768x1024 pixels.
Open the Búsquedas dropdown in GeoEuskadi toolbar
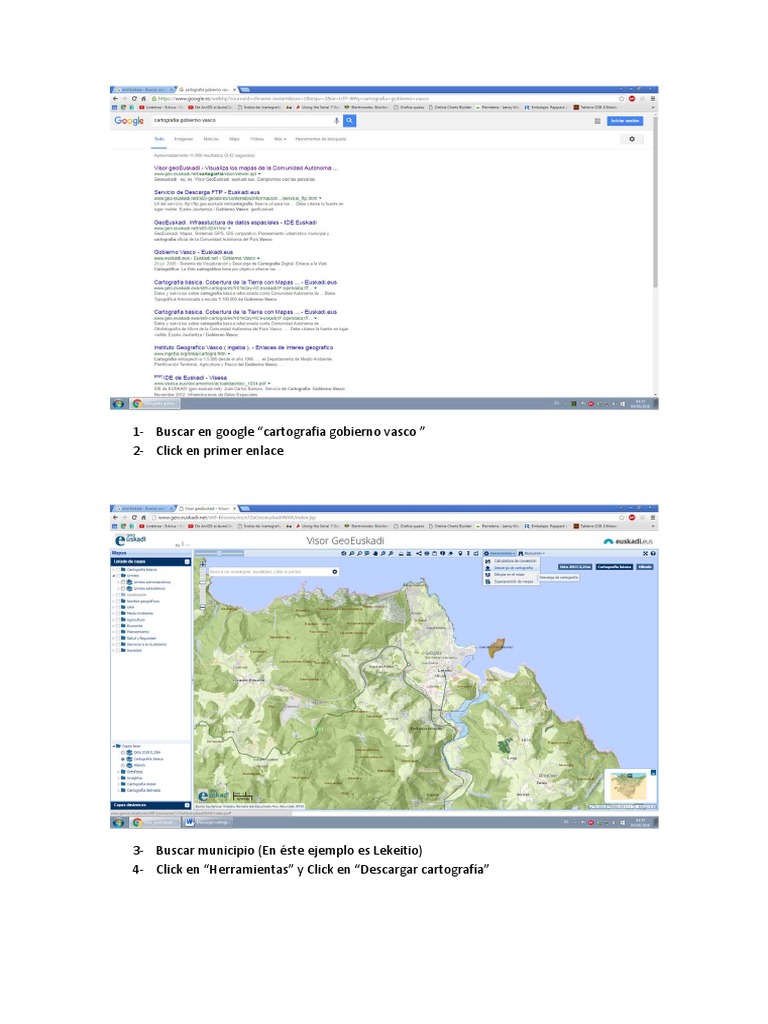pyautogui.click(x=532, y=553)
